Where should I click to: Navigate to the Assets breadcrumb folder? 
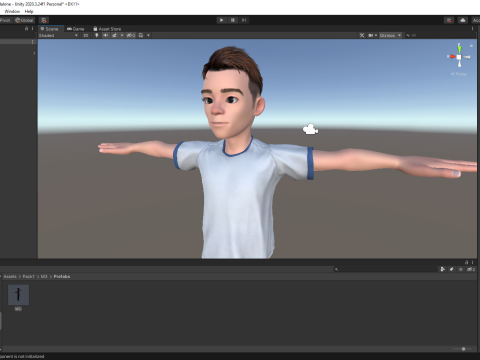tap(10, 277)
